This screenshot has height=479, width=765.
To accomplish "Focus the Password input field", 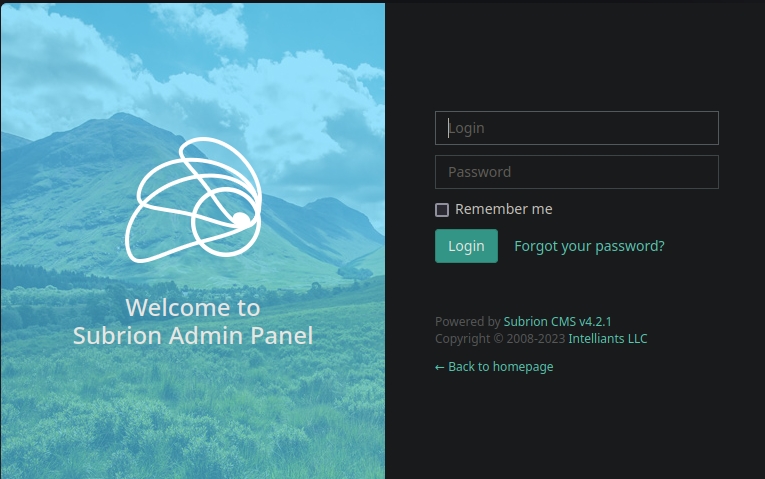I will click(x=576, y=172).
